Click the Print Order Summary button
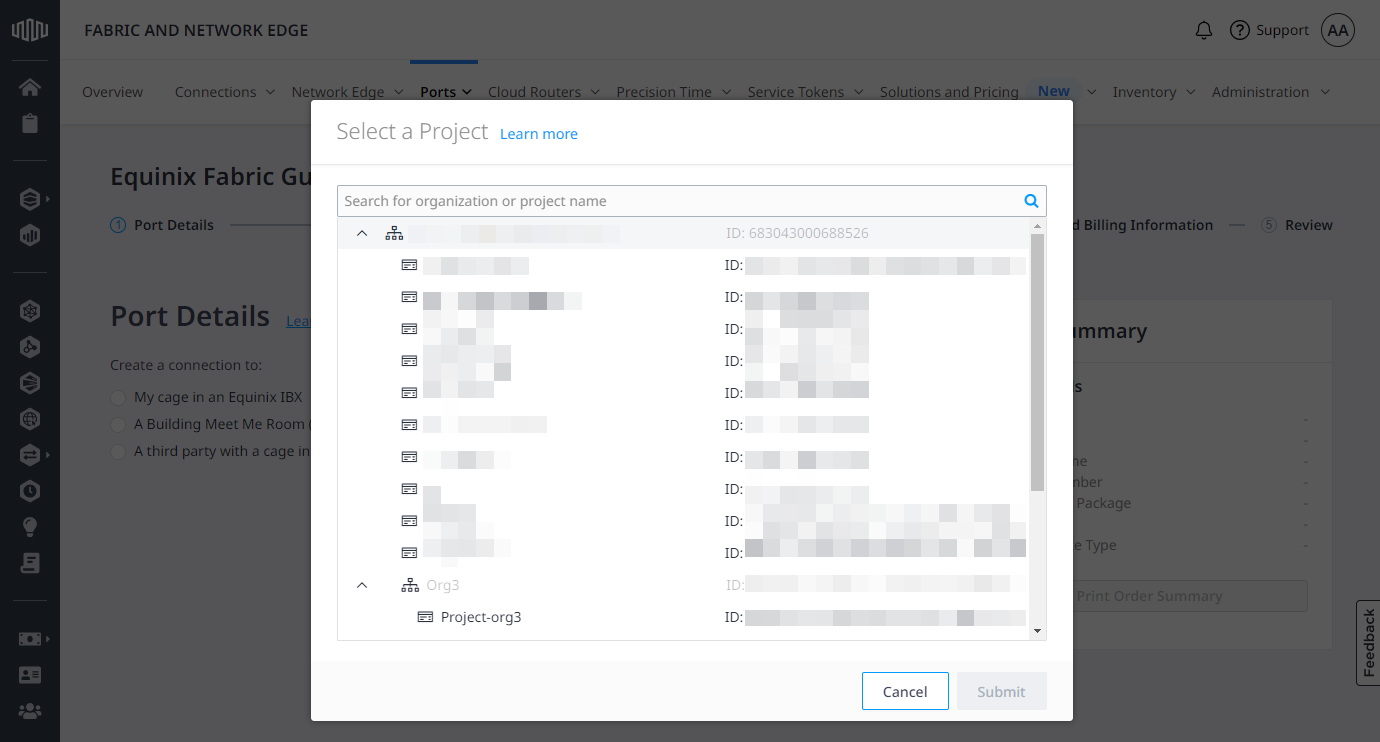The height and width of the screenshot is (742, 1380). pos(1149,596)
